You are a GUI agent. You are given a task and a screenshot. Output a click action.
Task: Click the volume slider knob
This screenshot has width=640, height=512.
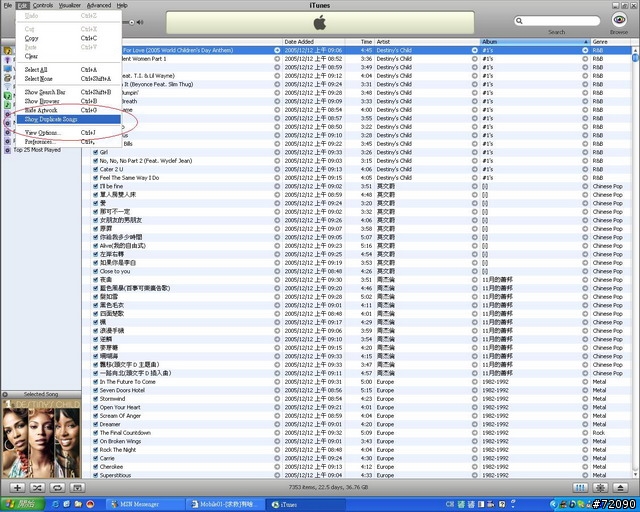click(131, 22)
